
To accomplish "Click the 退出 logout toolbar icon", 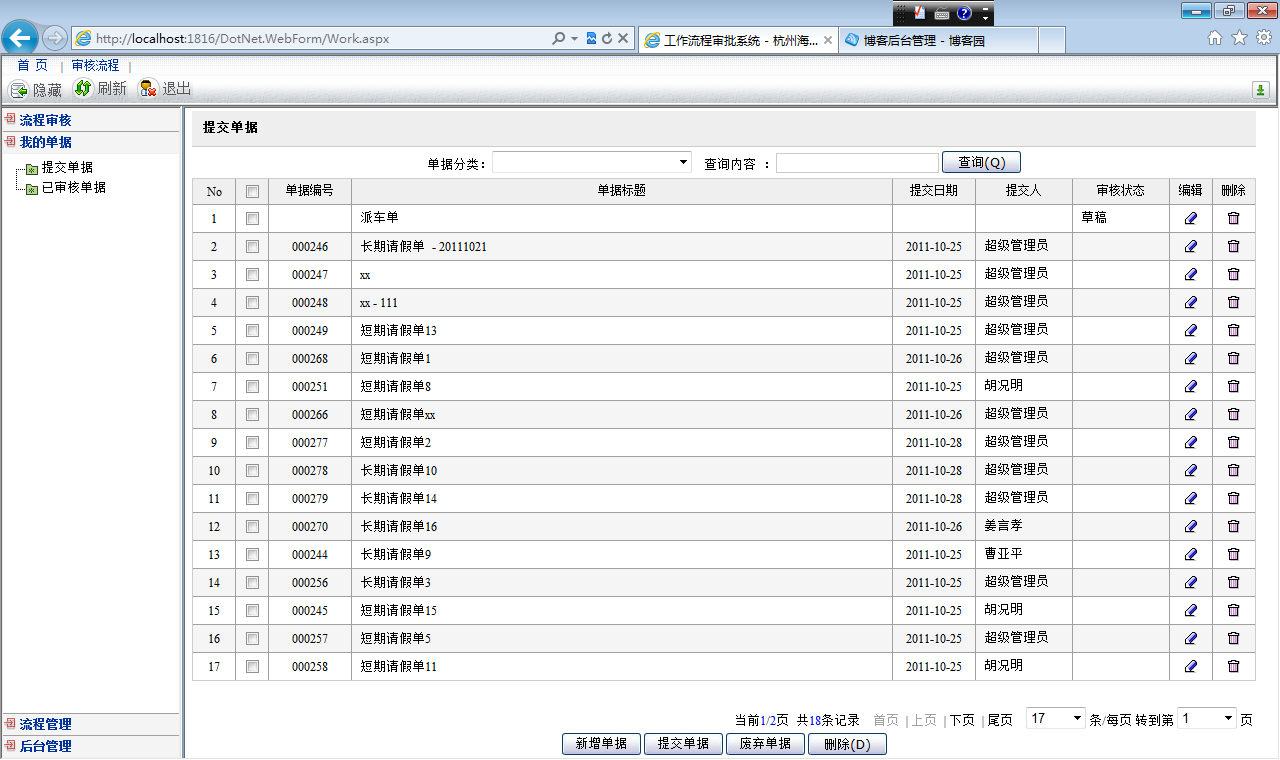I will (148, 88).
